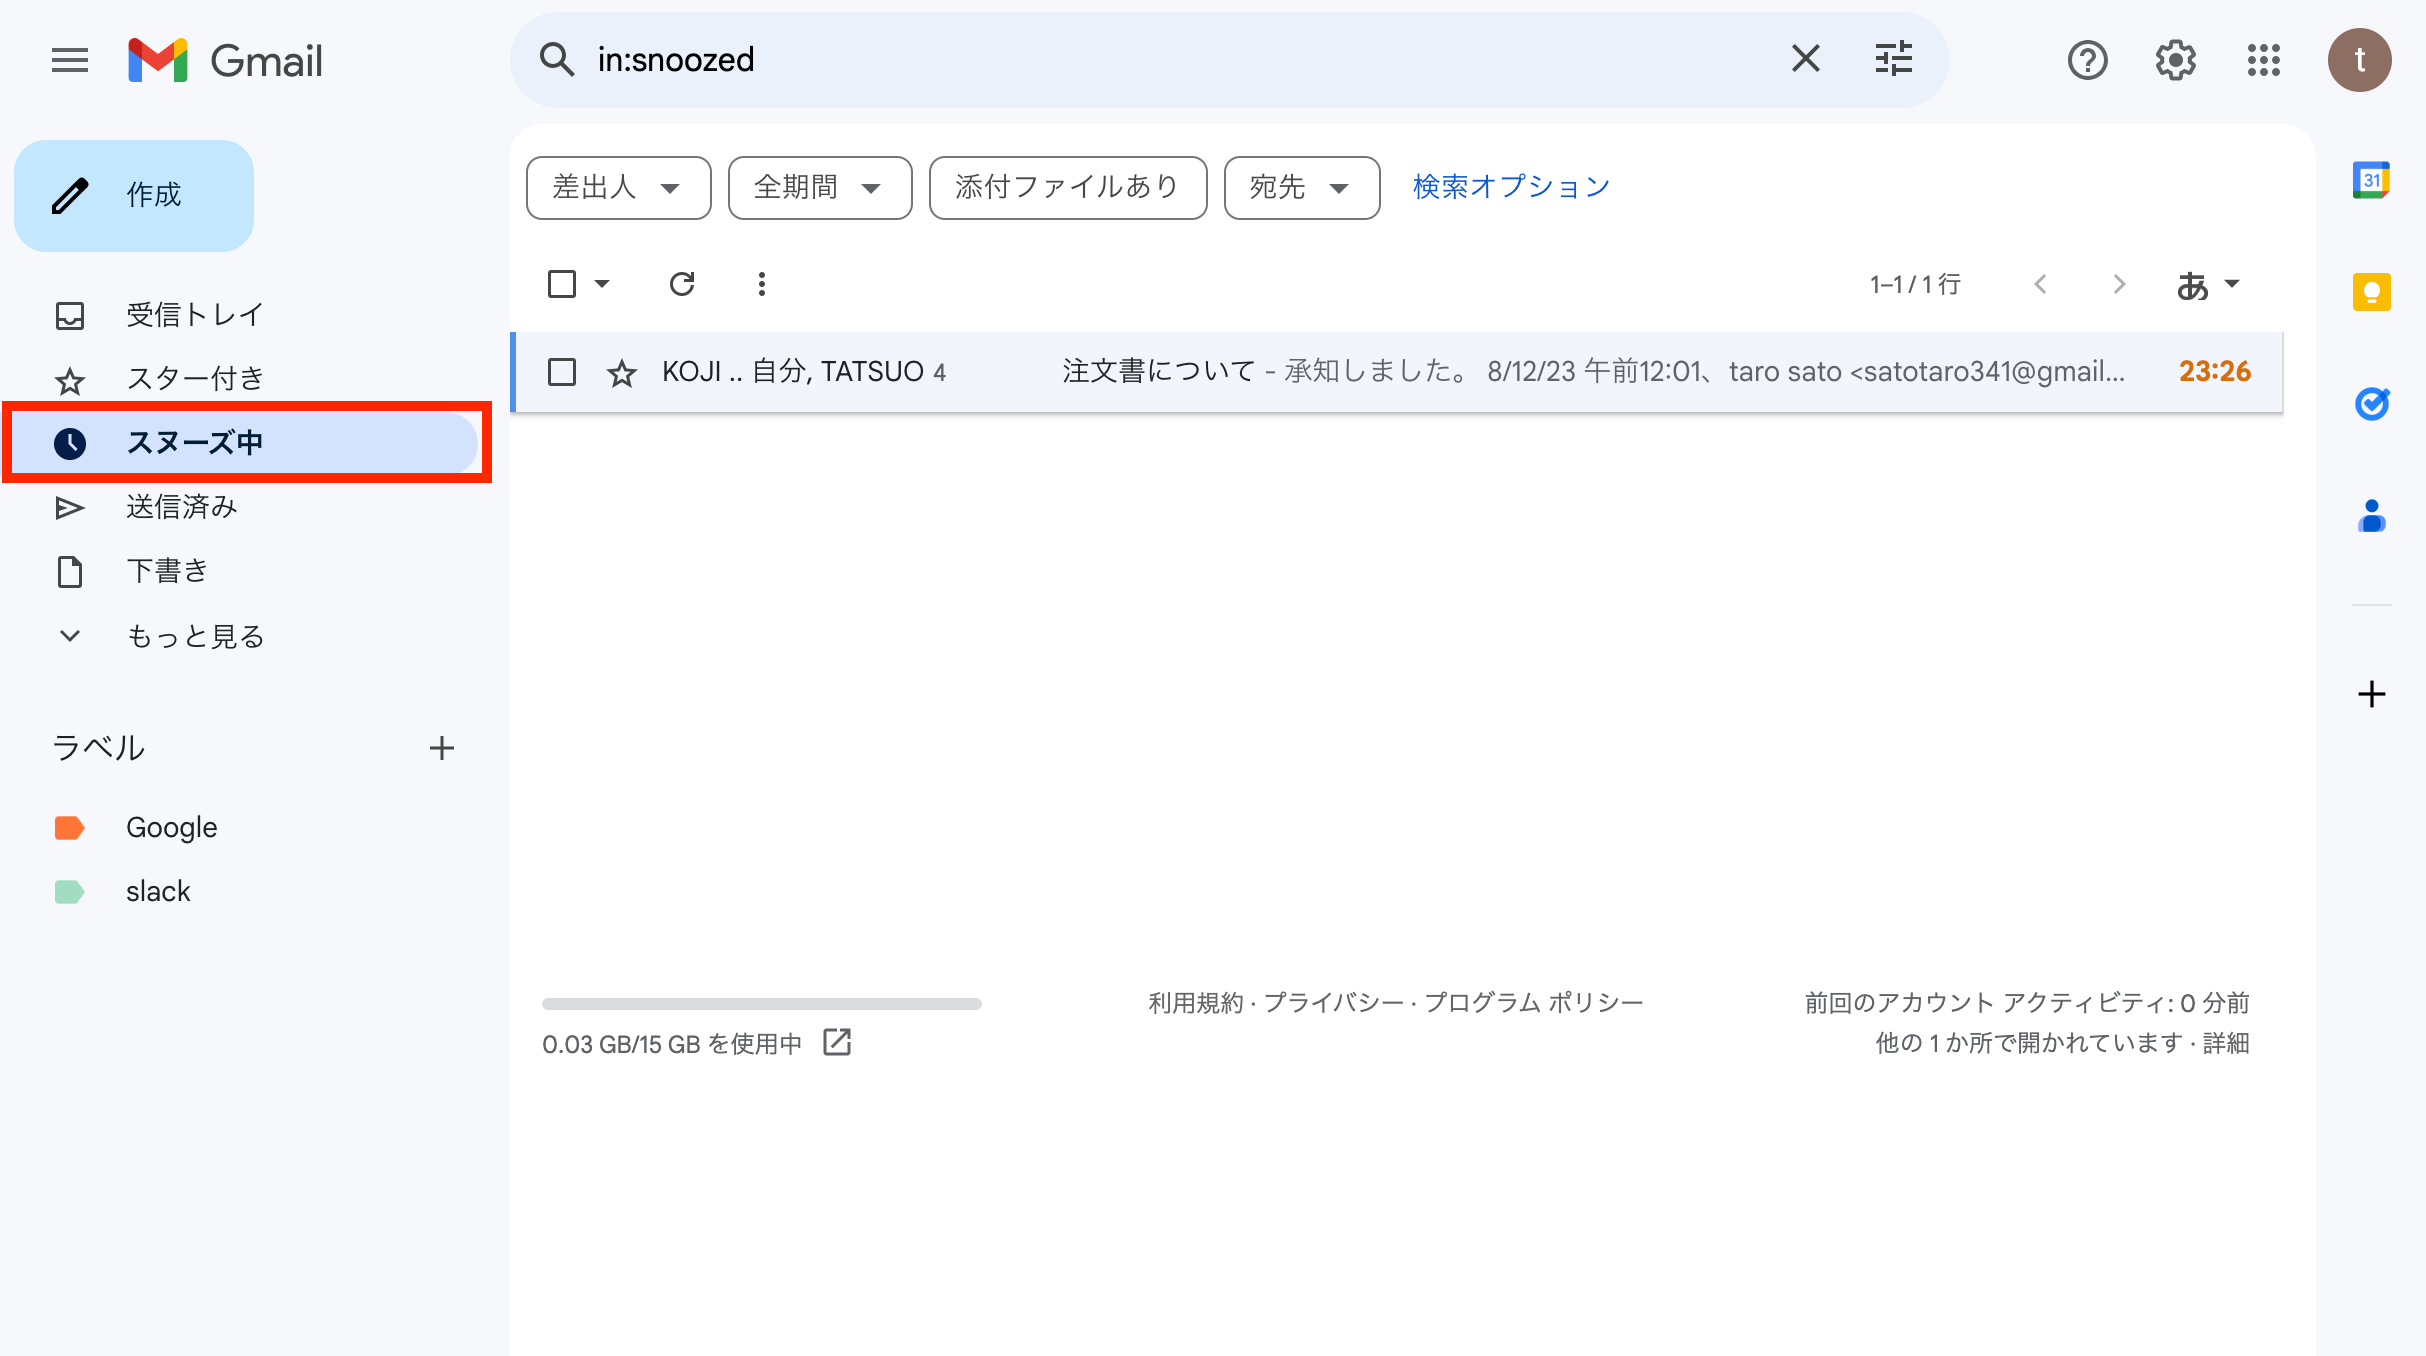Open the main menu hamburger icon

(70, 60)
